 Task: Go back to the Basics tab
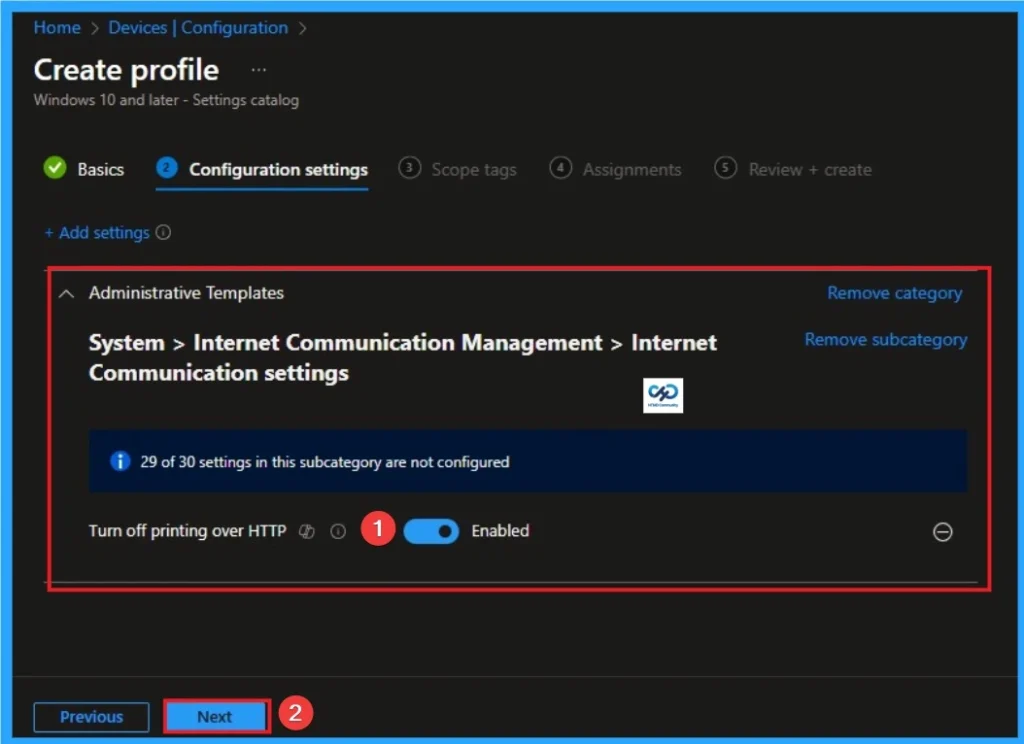pos(100,169)
